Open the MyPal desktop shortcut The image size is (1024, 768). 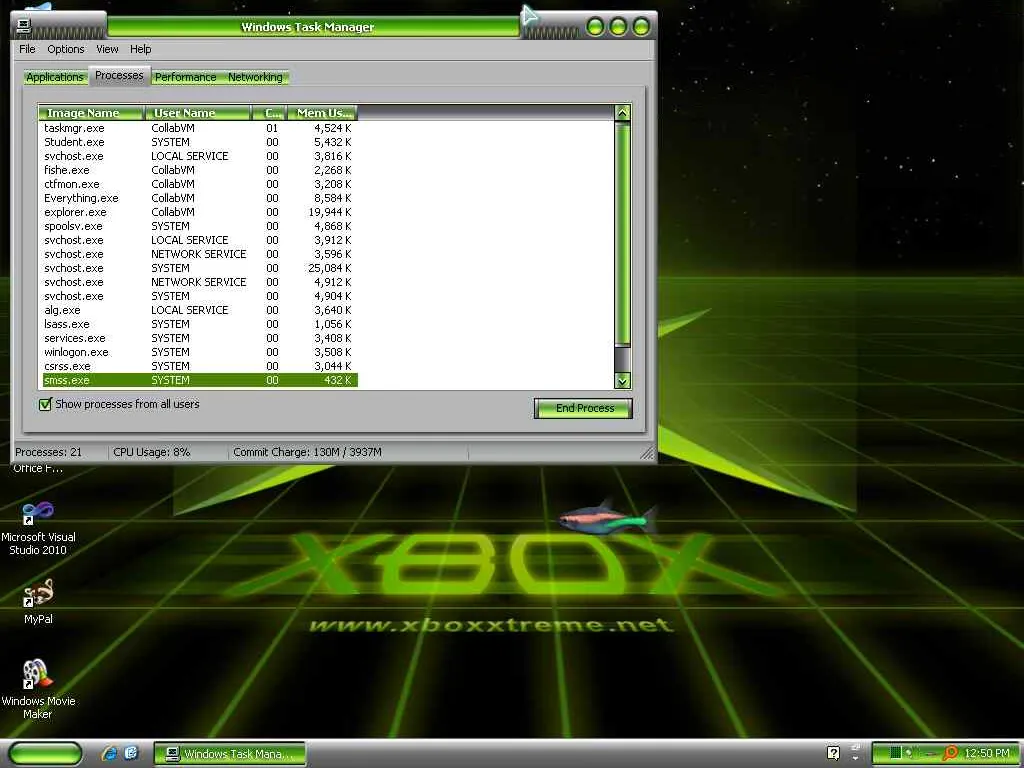(38, 601)
